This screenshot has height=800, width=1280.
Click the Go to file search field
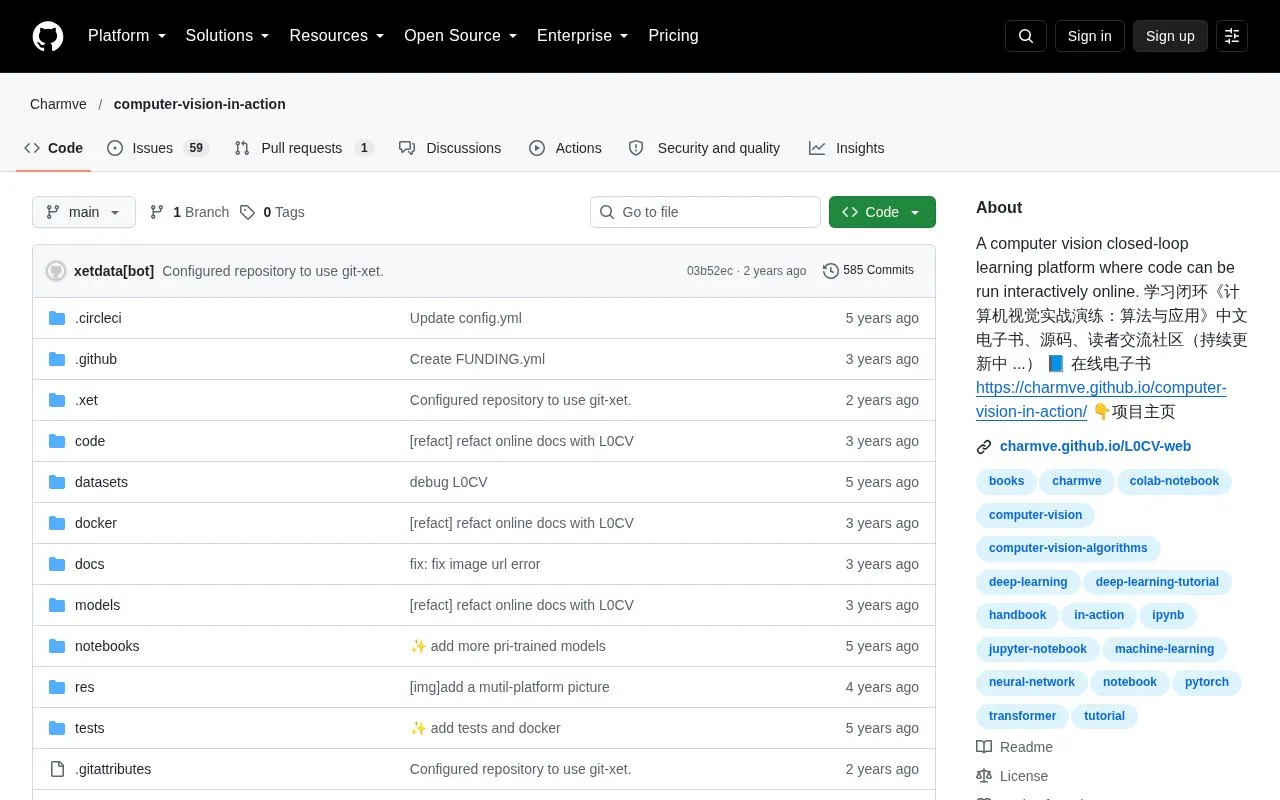point(705,212)
